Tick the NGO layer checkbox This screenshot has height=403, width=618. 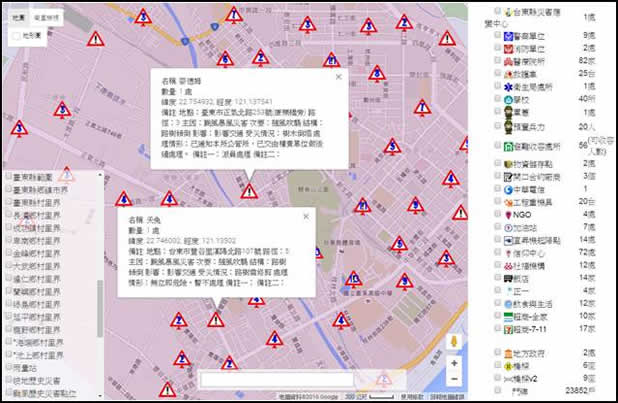point(497,214)
